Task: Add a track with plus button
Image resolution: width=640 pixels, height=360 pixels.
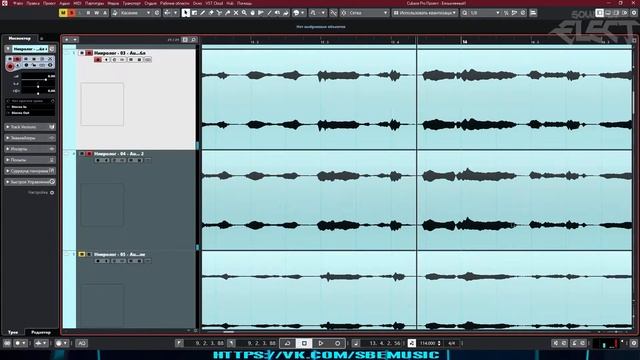Action: 67,40
